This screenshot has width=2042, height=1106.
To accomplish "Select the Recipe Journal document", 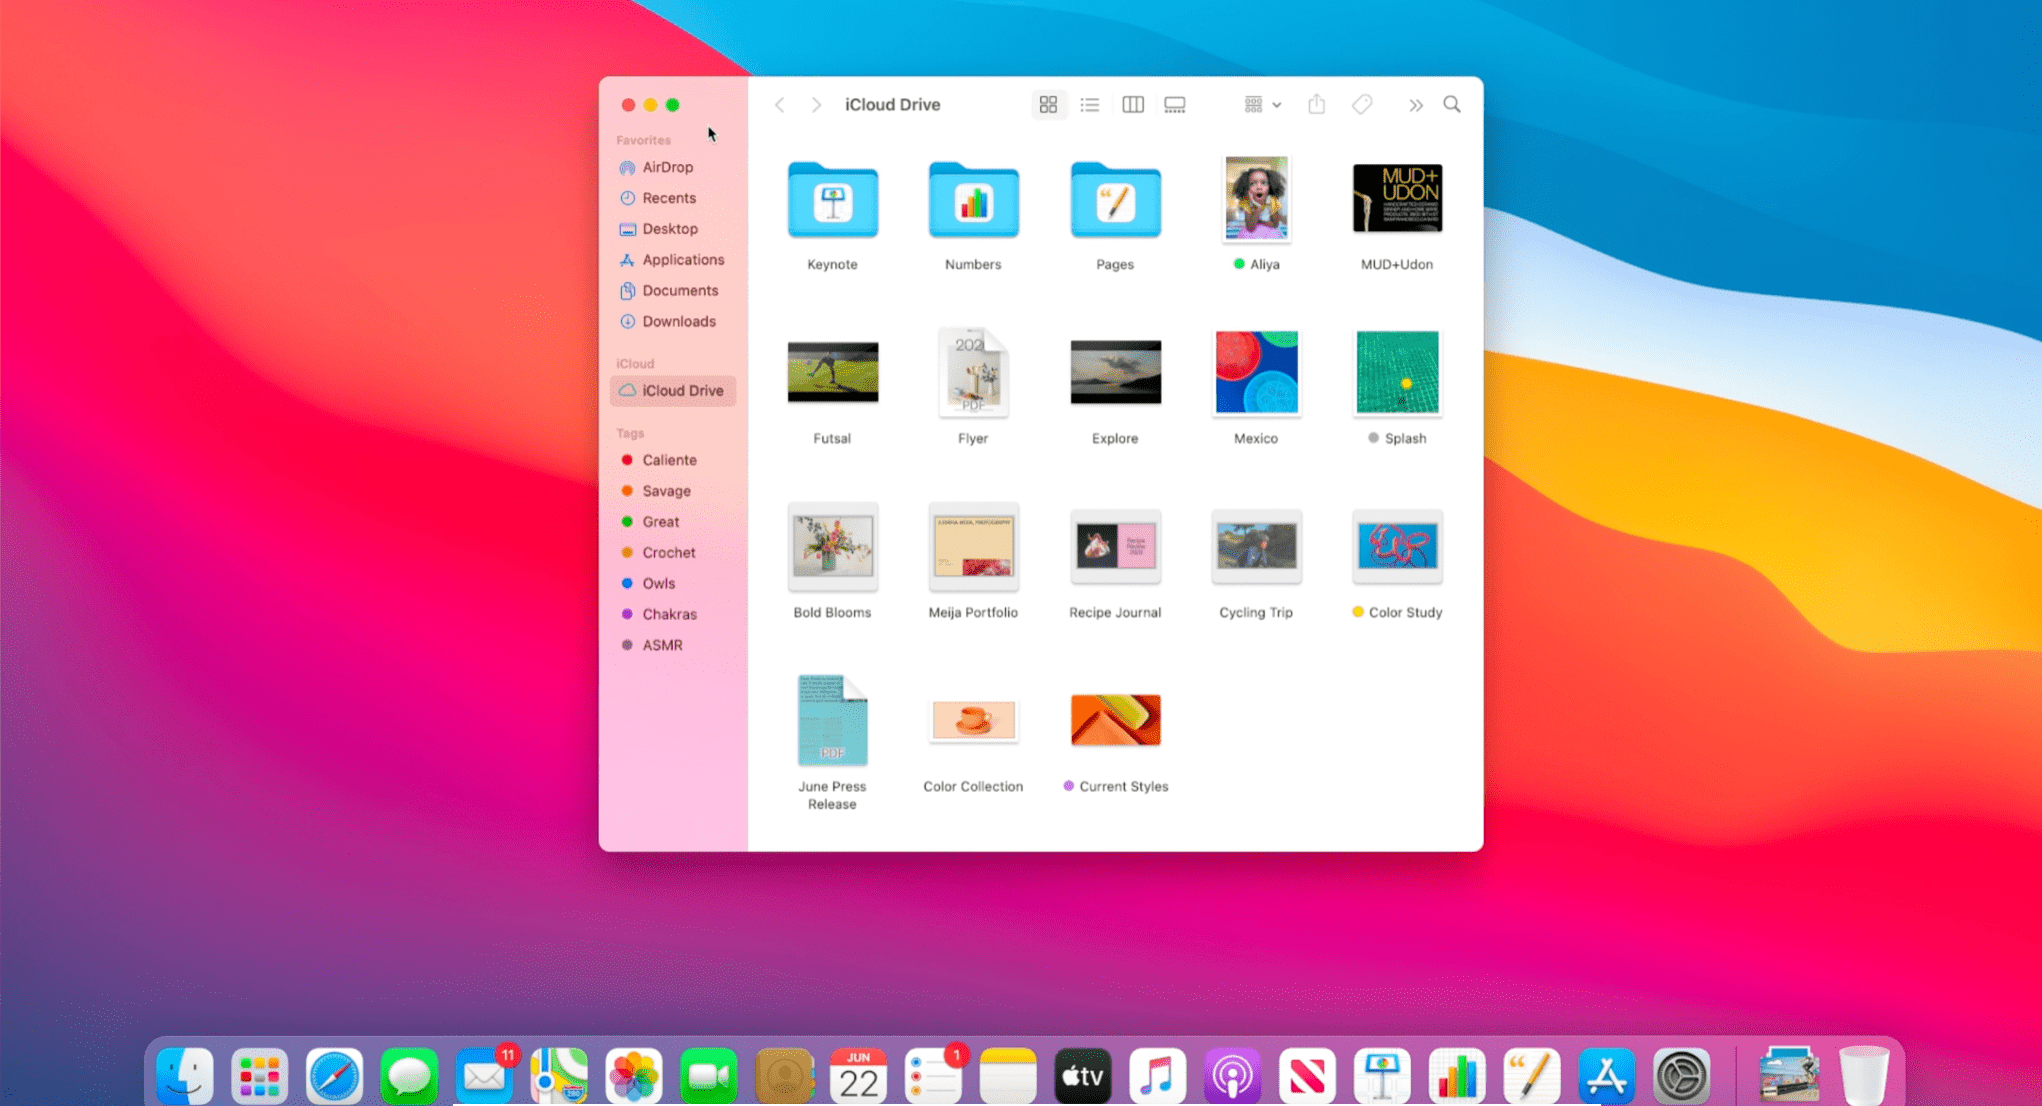I will click(x=1115, y=546).
